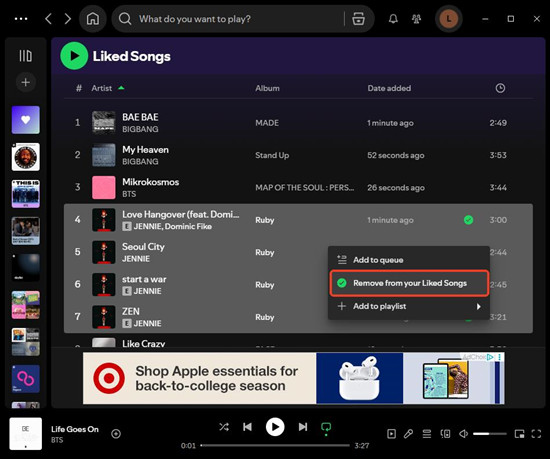Adjust the volume slider

[x=490, y=434]
